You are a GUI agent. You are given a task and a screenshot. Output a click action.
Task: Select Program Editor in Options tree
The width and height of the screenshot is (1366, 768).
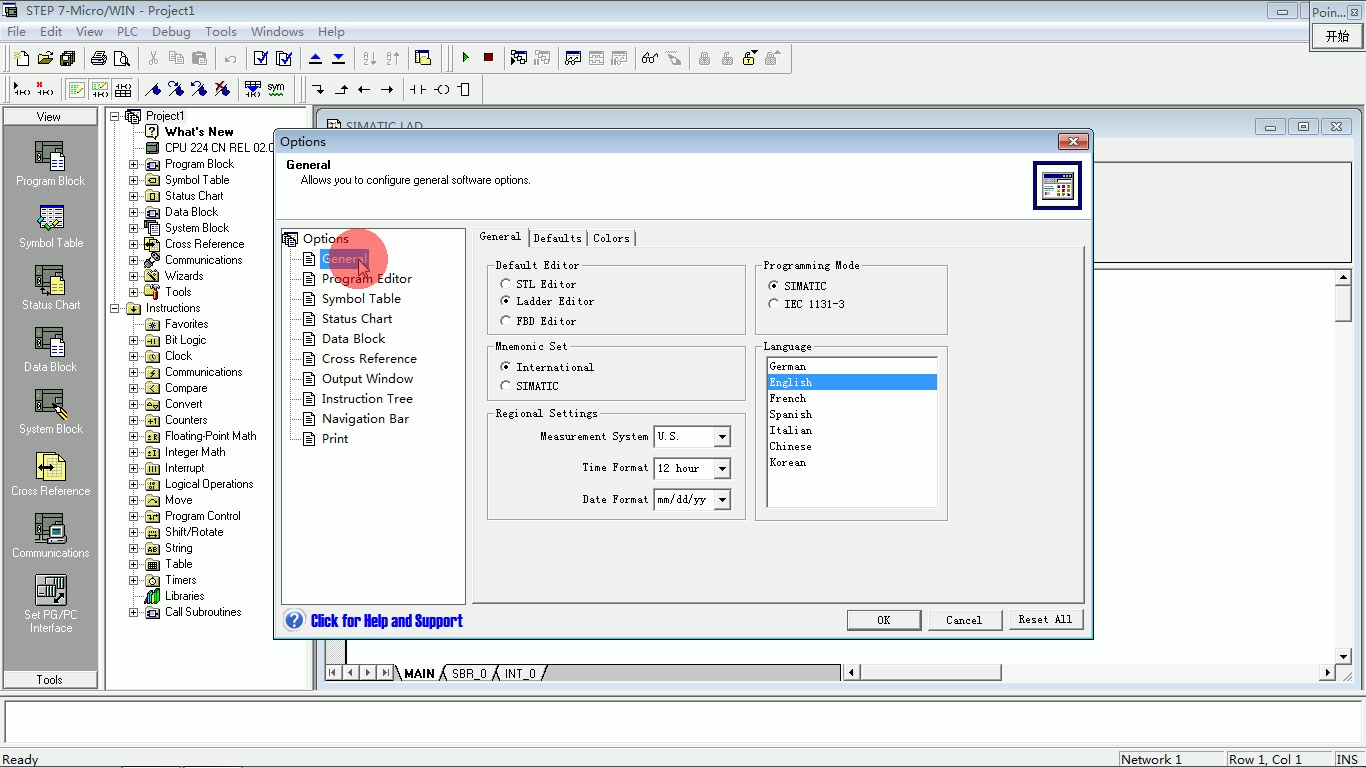[367, 279]
